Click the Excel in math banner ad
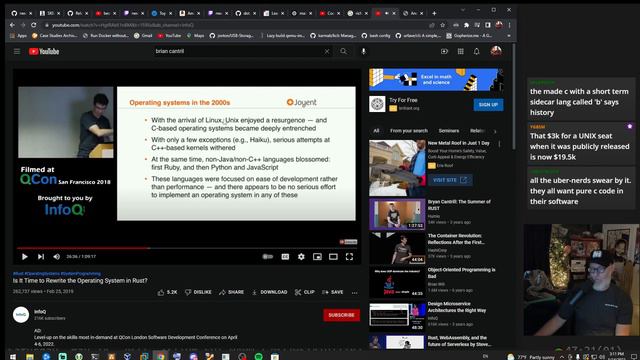 coord(436,79)
